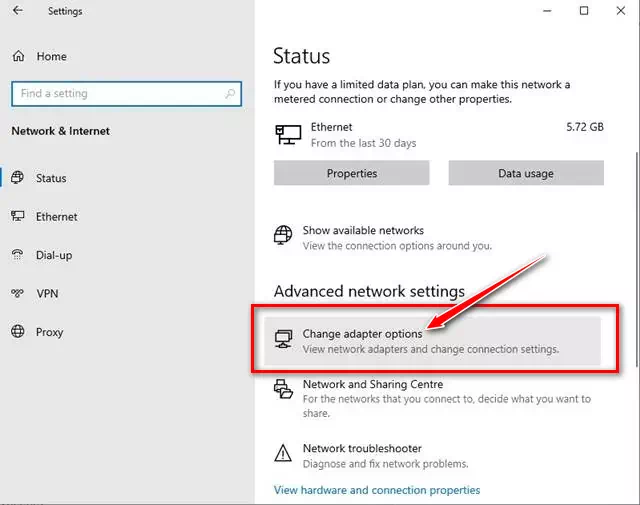
Task: Click the Home house icon
Action: pyautogui.click(x=18, y=56)
